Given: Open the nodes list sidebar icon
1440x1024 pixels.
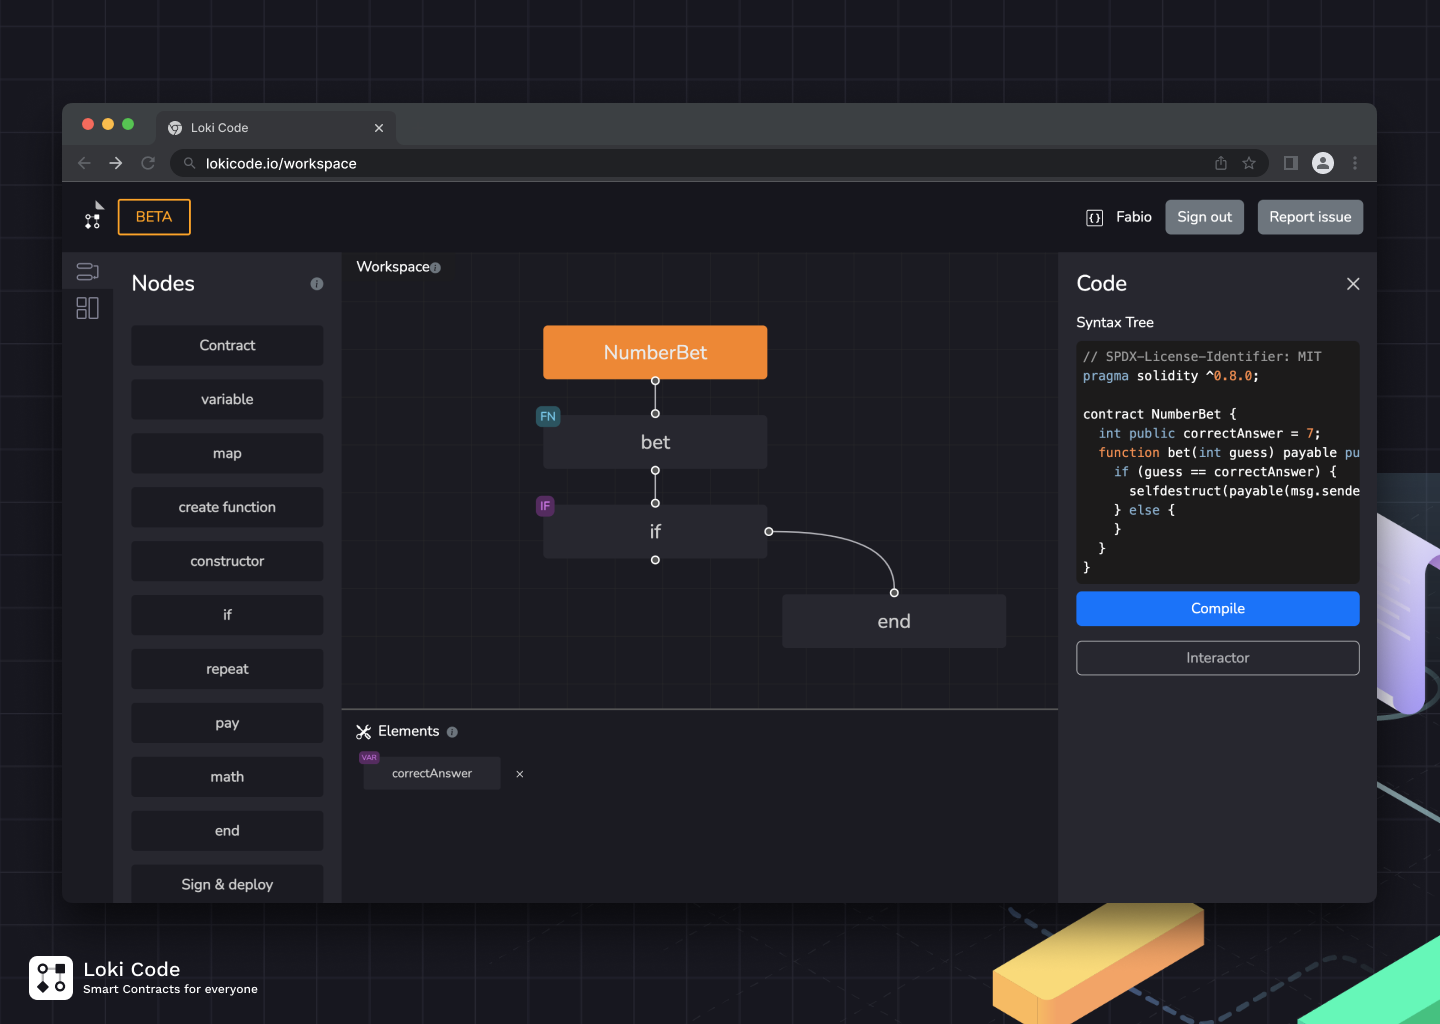Looking at the screenshot, I should click(x=88, y=271).
